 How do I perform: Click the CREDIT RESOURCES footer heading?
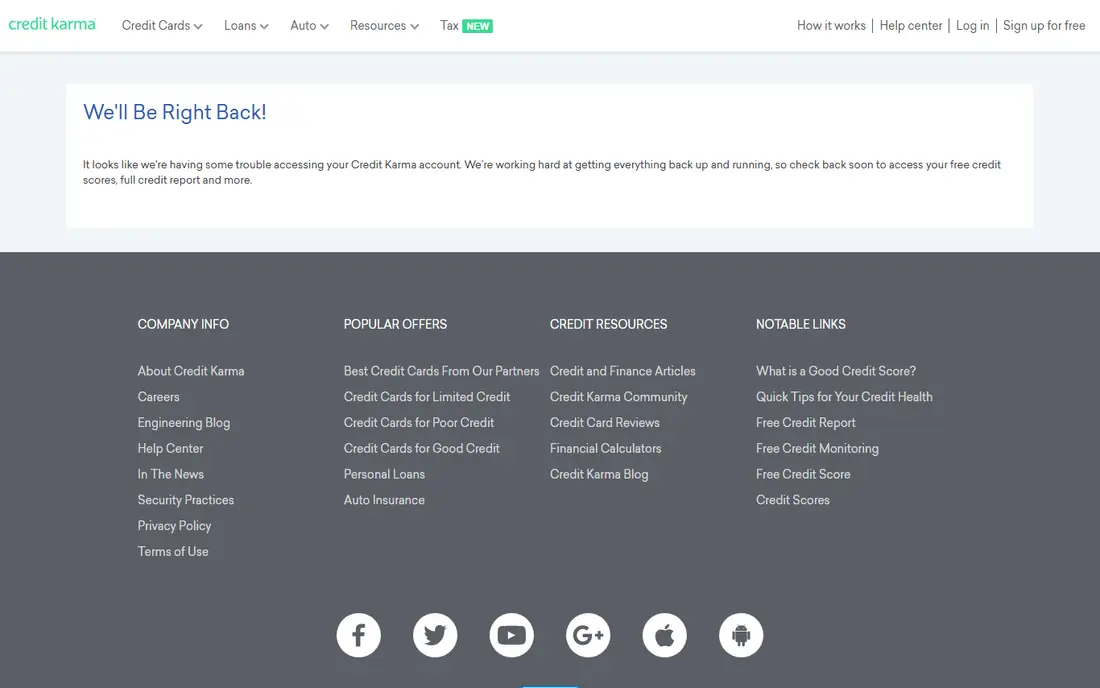coord(608,325)
